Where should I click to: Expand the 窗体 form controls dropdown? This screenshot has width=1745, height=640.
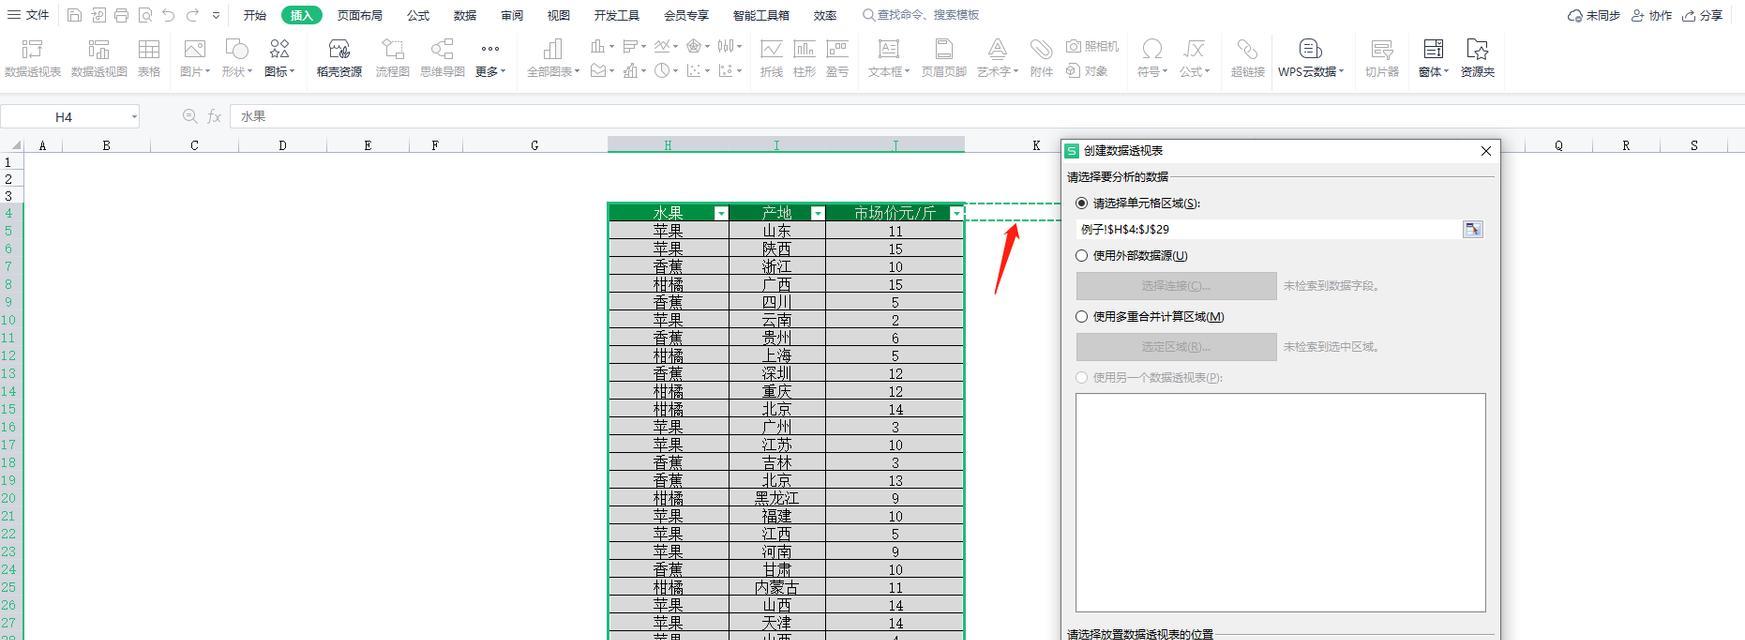point(1446,72)
